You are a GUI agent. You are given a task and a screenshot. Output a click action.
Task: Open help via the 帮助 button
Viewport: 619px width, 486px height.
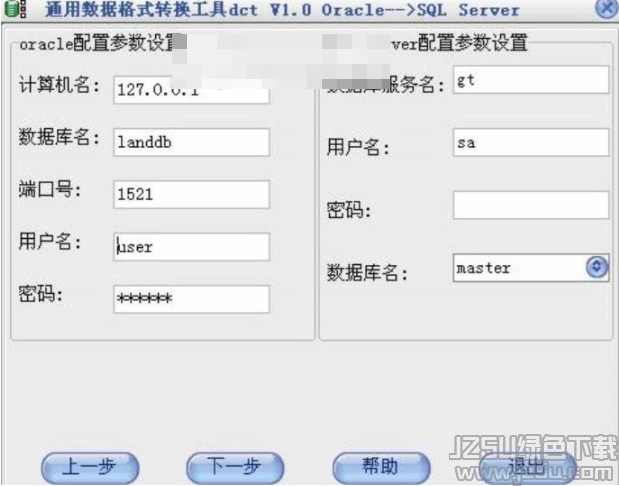(x=381, y=468)
